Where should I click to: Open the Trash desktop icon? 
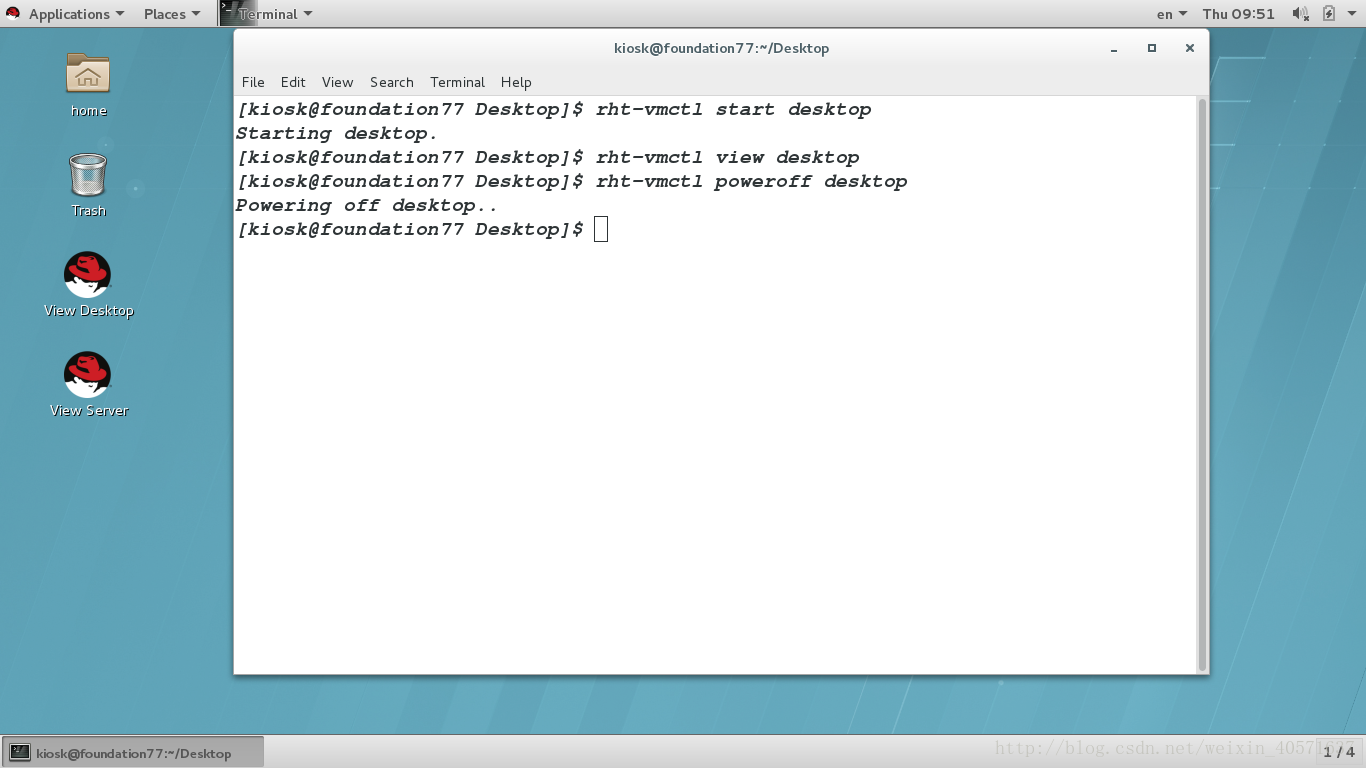click(88, 174)
